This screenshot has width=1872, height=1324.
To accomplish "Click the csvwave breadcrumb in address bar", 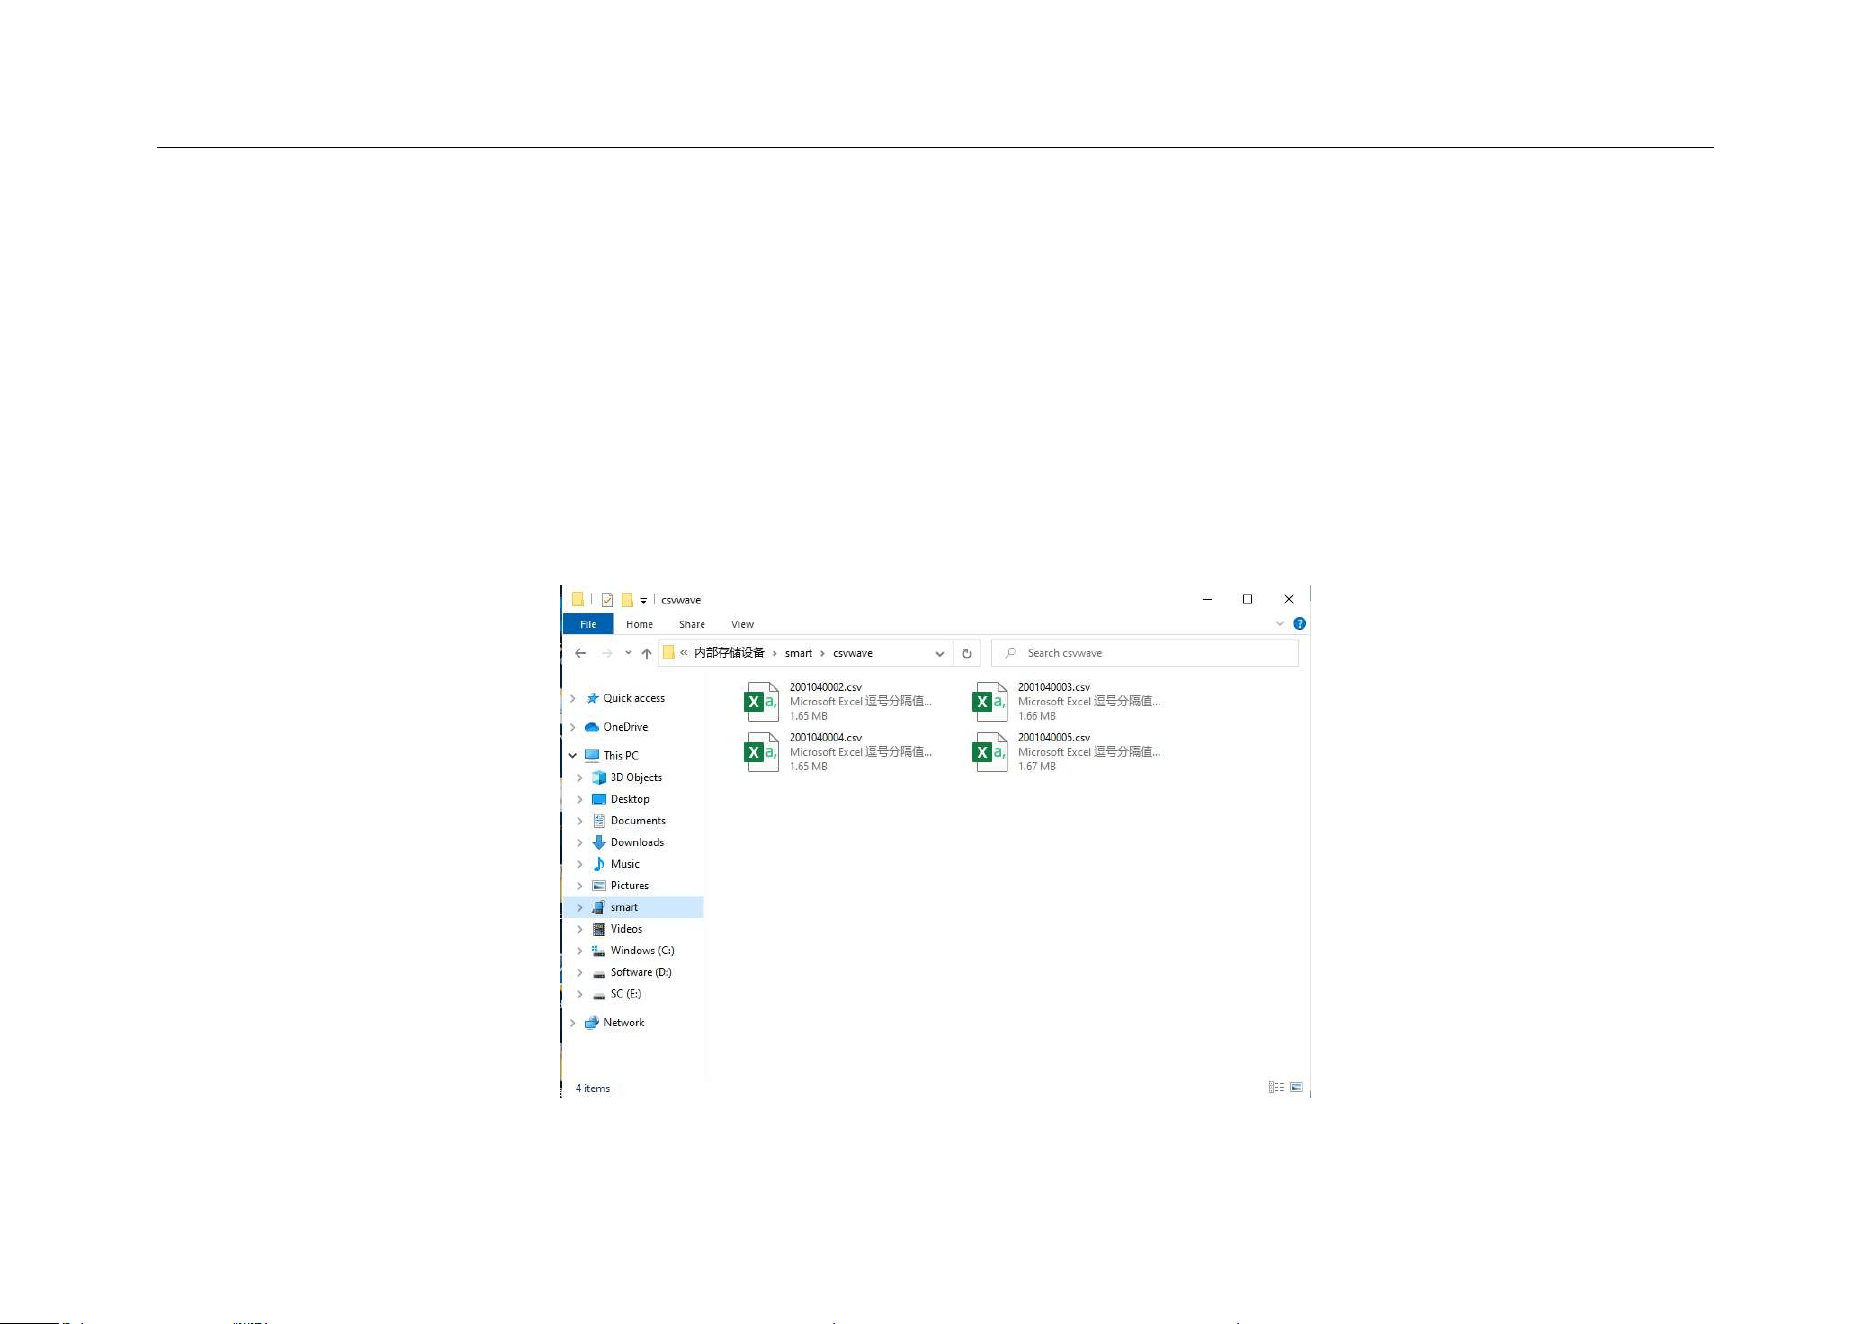I will pos(853,653).
